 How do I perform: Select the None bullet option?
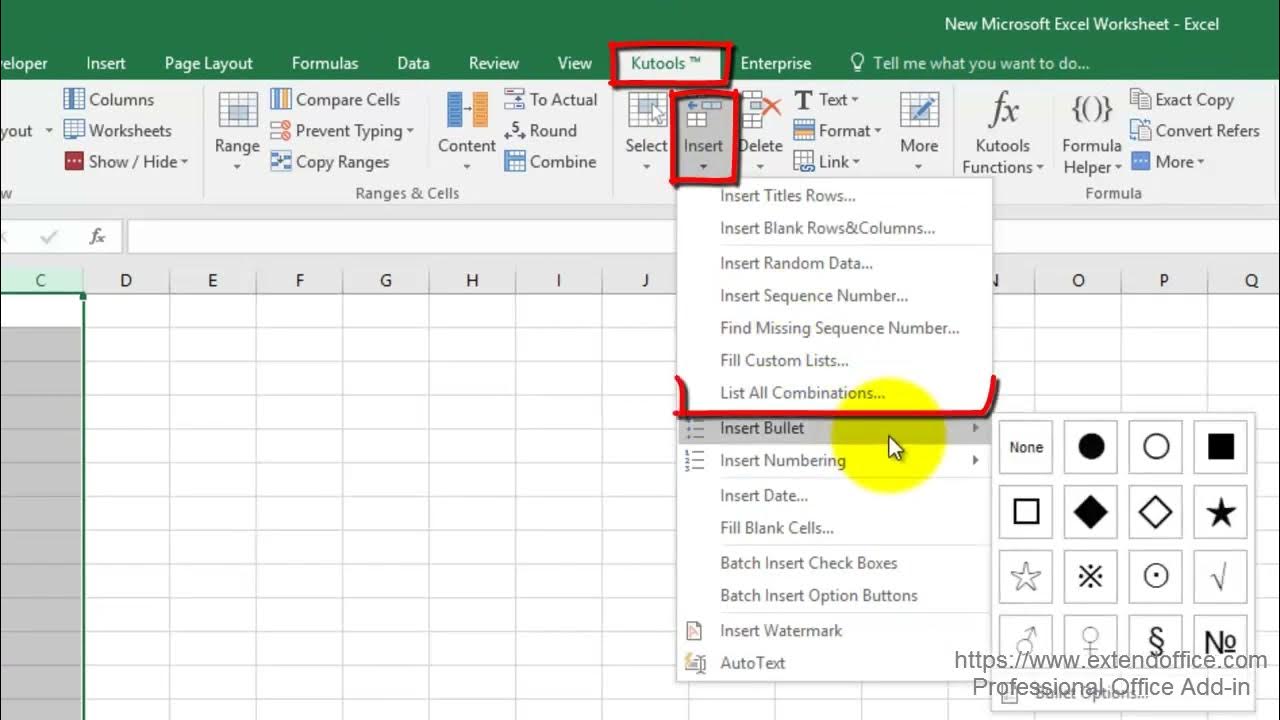click(1026, 447)
